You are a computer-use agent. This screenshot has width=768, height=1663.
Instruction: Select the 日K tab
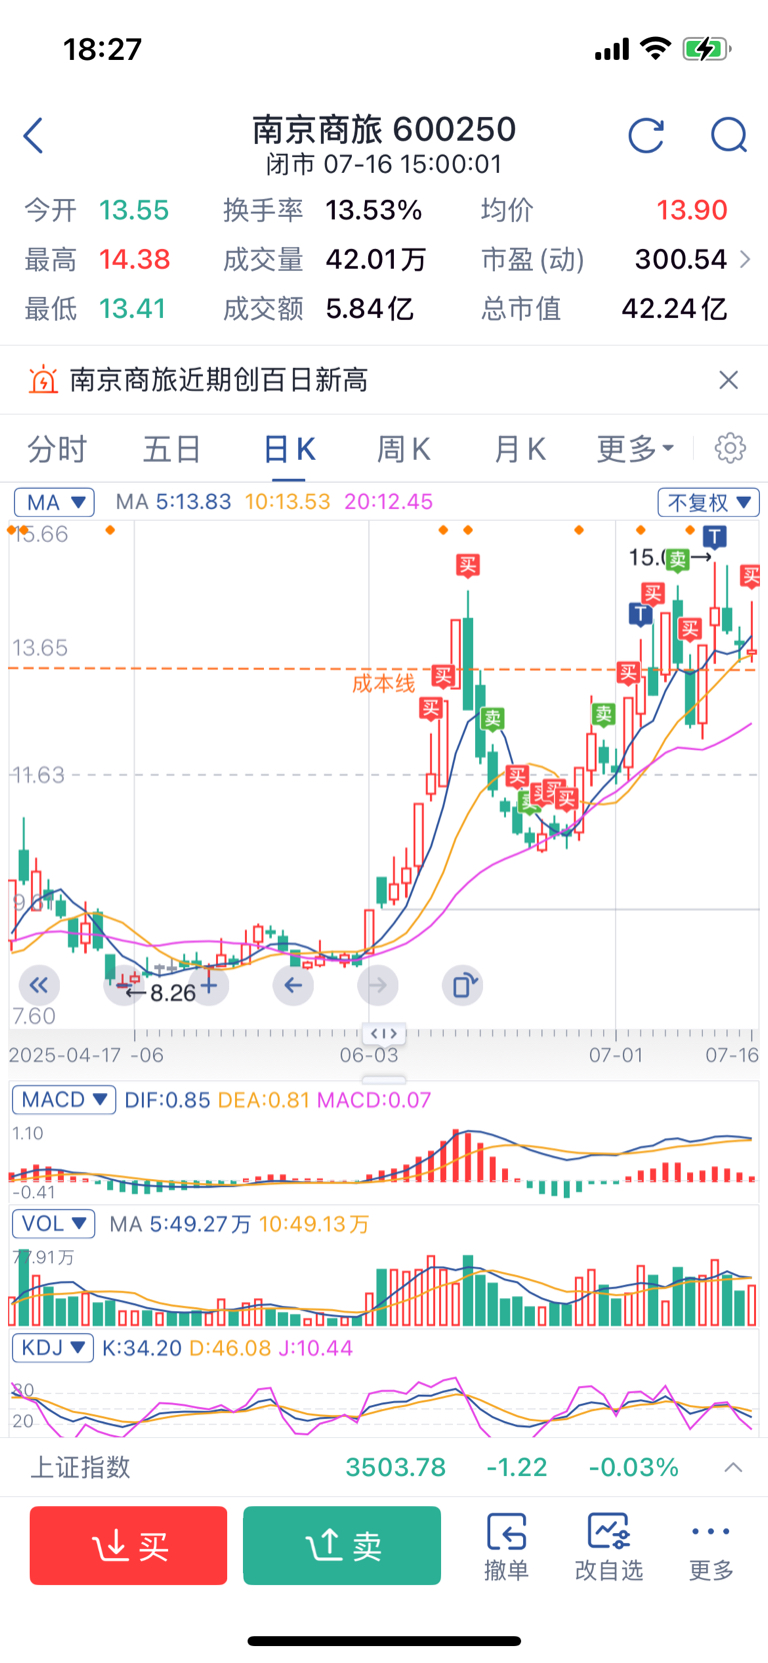(x=290, y=449)
